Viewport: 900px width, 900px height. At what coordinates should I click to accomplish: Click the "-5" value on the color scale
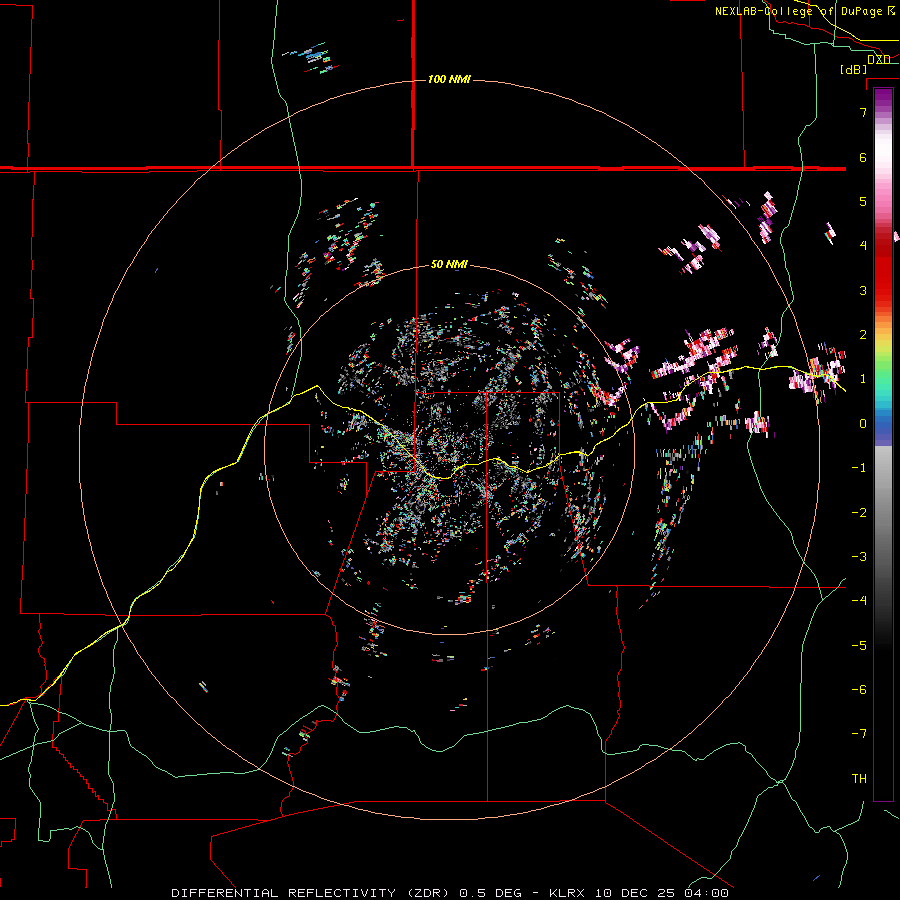pos(859,646)
